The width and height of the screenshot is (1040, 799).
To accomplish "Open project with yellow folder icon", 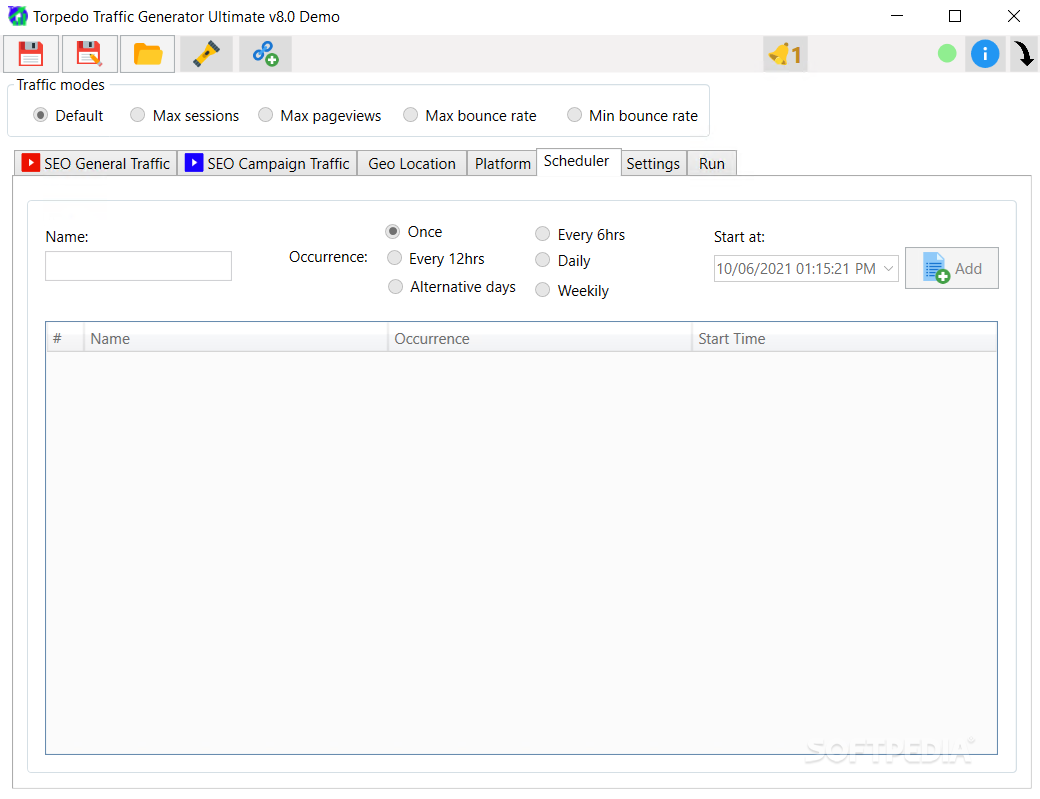I will pos(148,54).
